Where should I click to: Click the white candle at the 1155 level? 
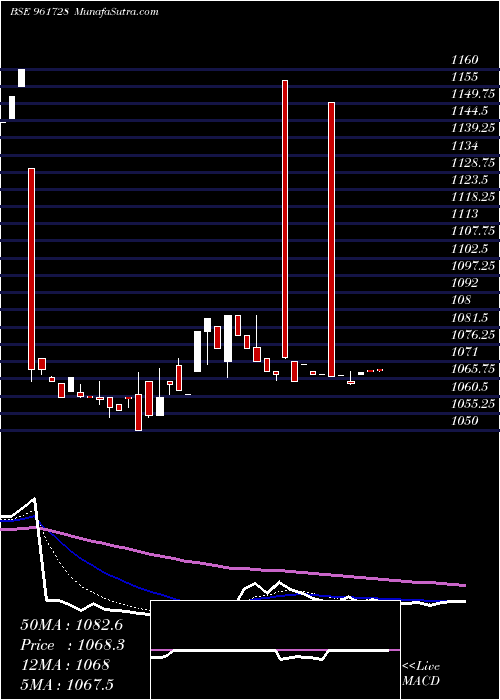point(21,78)
